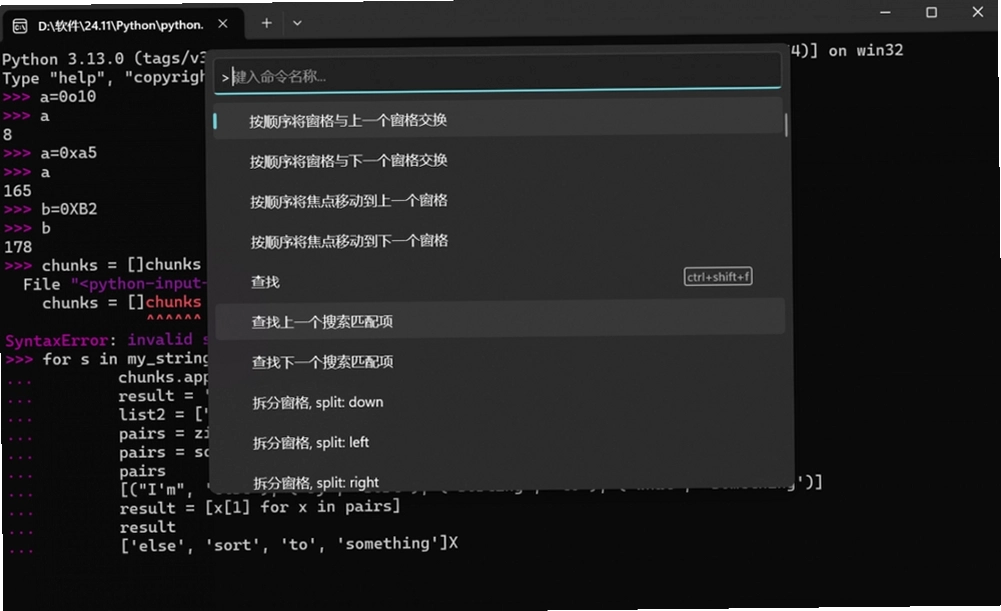Click the ctrl+shift+f shortcut badge
The height and width of the screenshot is (611, 1001).
point(718,276)
